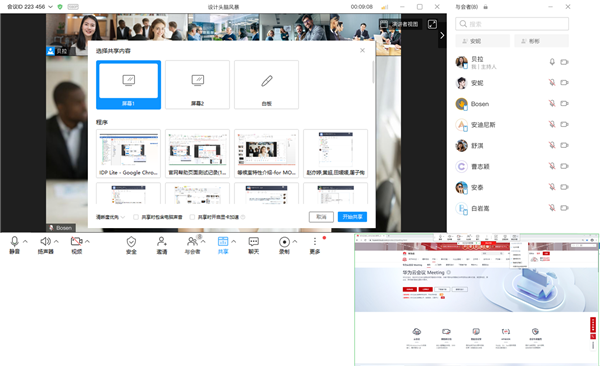Expand the arrow next to 静音 mic button
Image resolution: width=600 pixels, height=366 pixels.
click(x=25, y=242)
